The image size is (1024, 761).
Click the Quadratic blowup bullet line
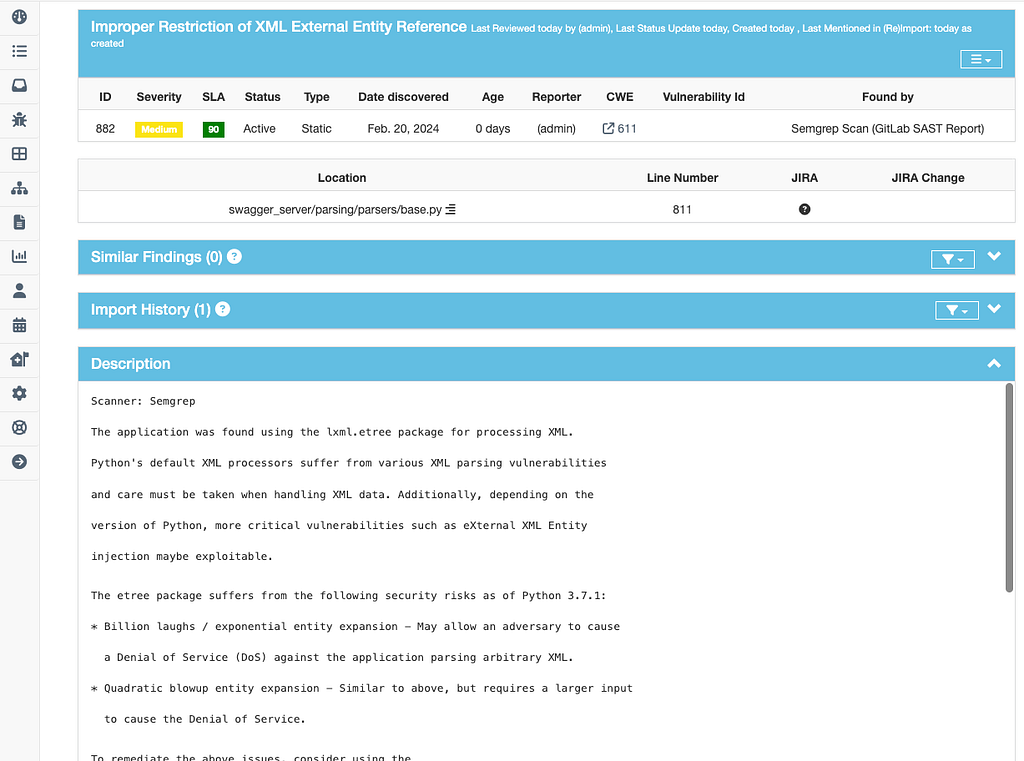(x=362, y=688)
